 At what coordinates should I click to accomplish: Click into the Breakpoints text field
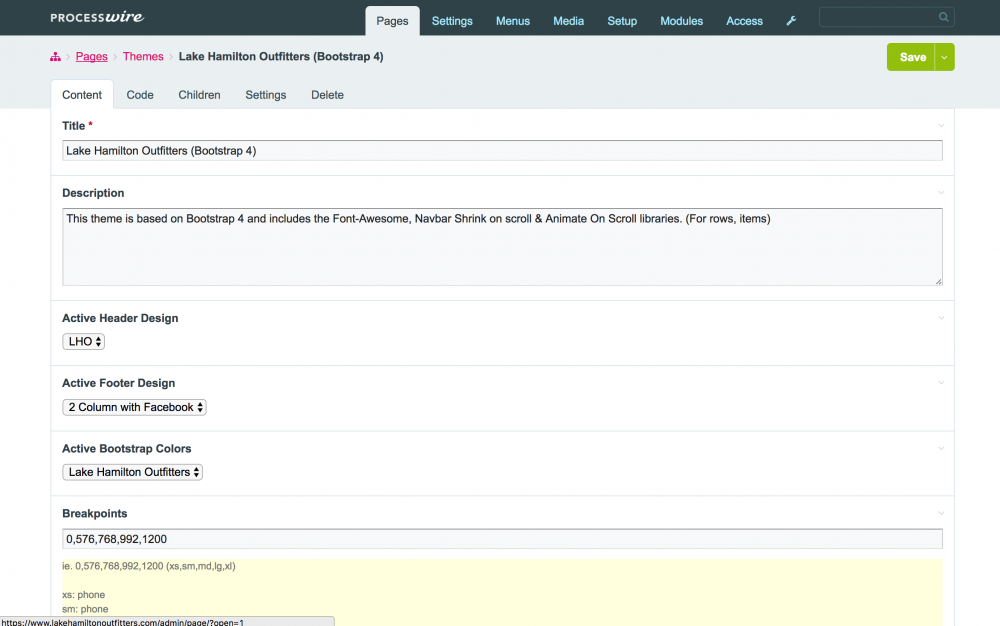502,539
